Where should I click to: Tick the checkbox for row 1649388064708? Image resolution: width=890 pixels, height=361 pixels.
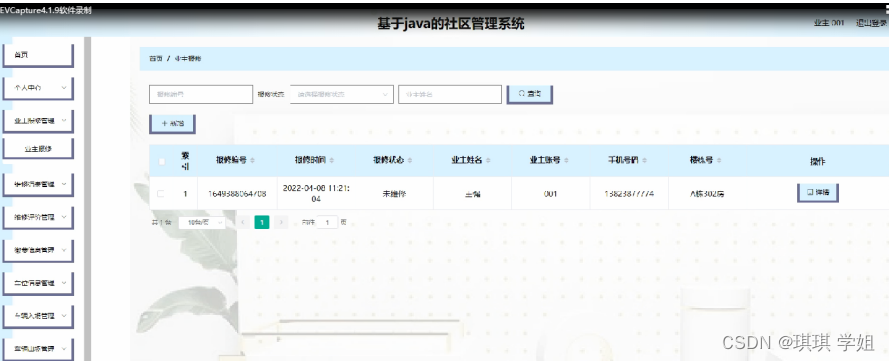pyautogui.click(x=161, y=194)
